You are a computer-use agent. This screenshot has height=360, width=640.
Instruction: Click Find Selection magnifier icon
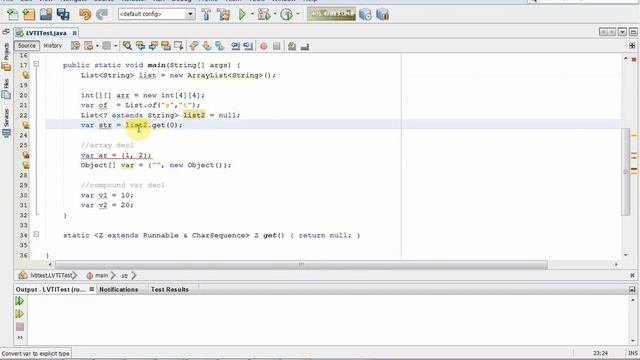tap(127, 46)
